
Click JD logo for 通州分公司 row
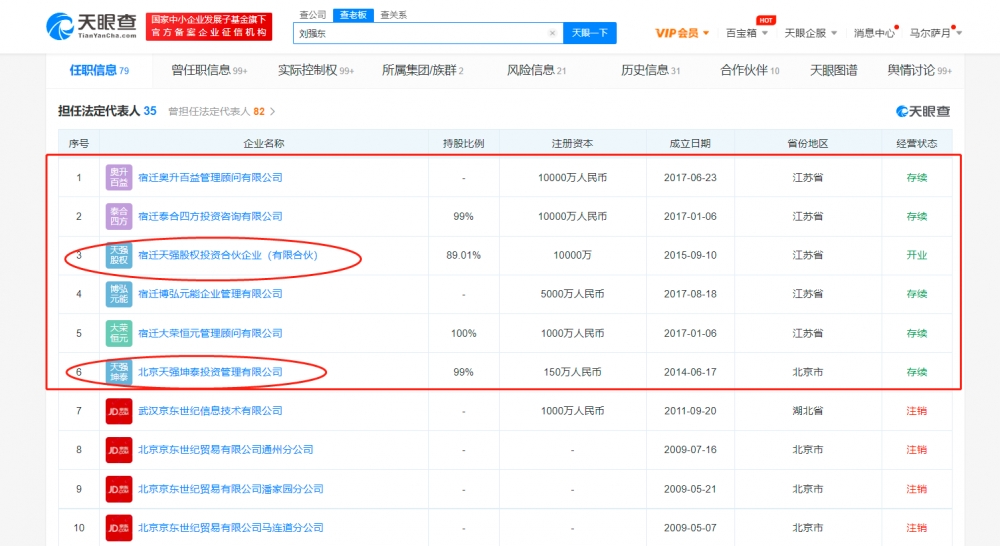point(119,450)
